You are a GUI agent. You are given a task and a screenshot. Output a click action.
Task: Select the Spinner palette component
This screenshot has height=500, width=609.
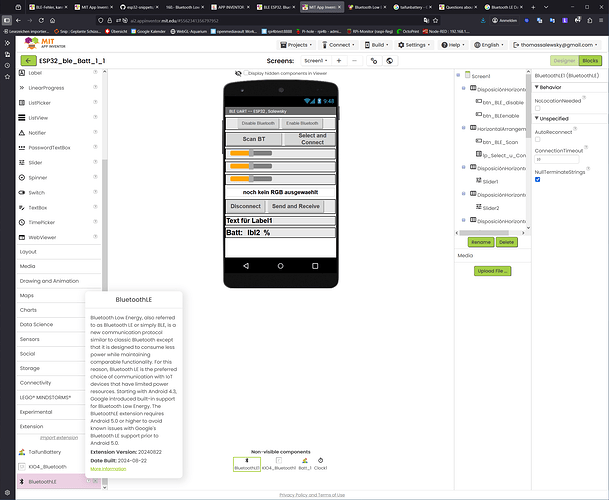(38, 178)
